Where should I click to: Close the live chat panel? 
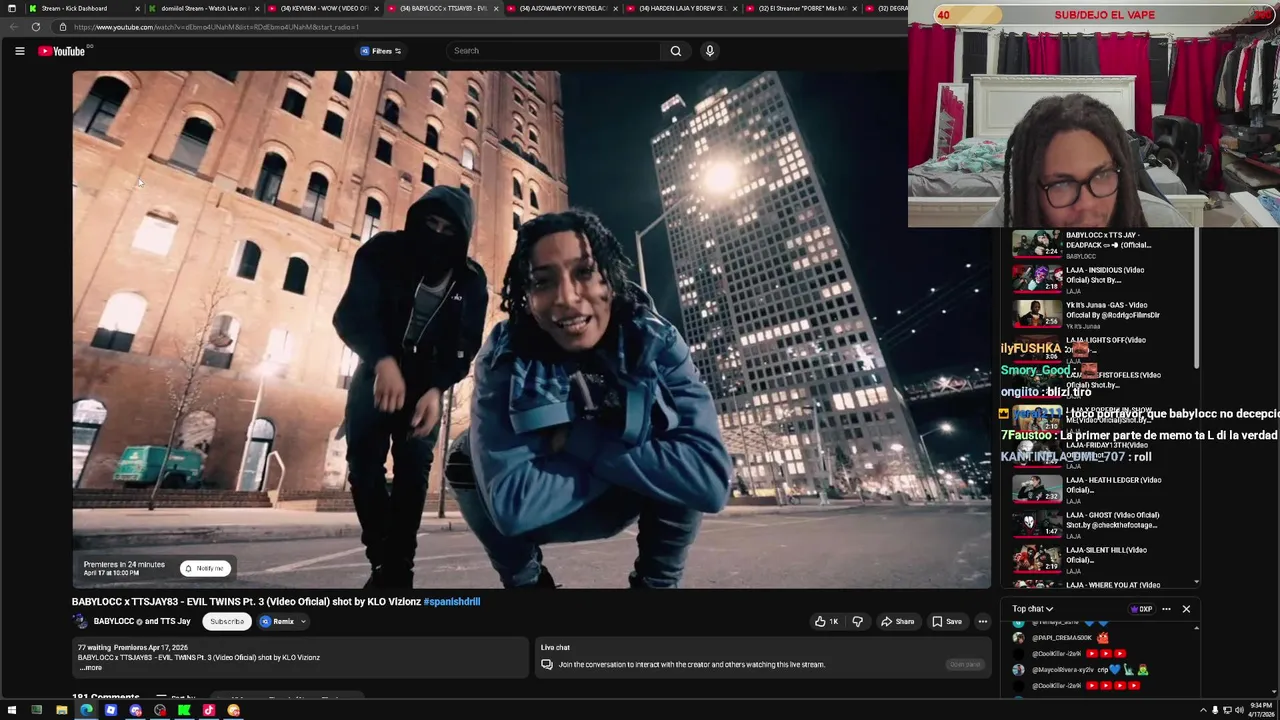click(x=1186, y=609)
